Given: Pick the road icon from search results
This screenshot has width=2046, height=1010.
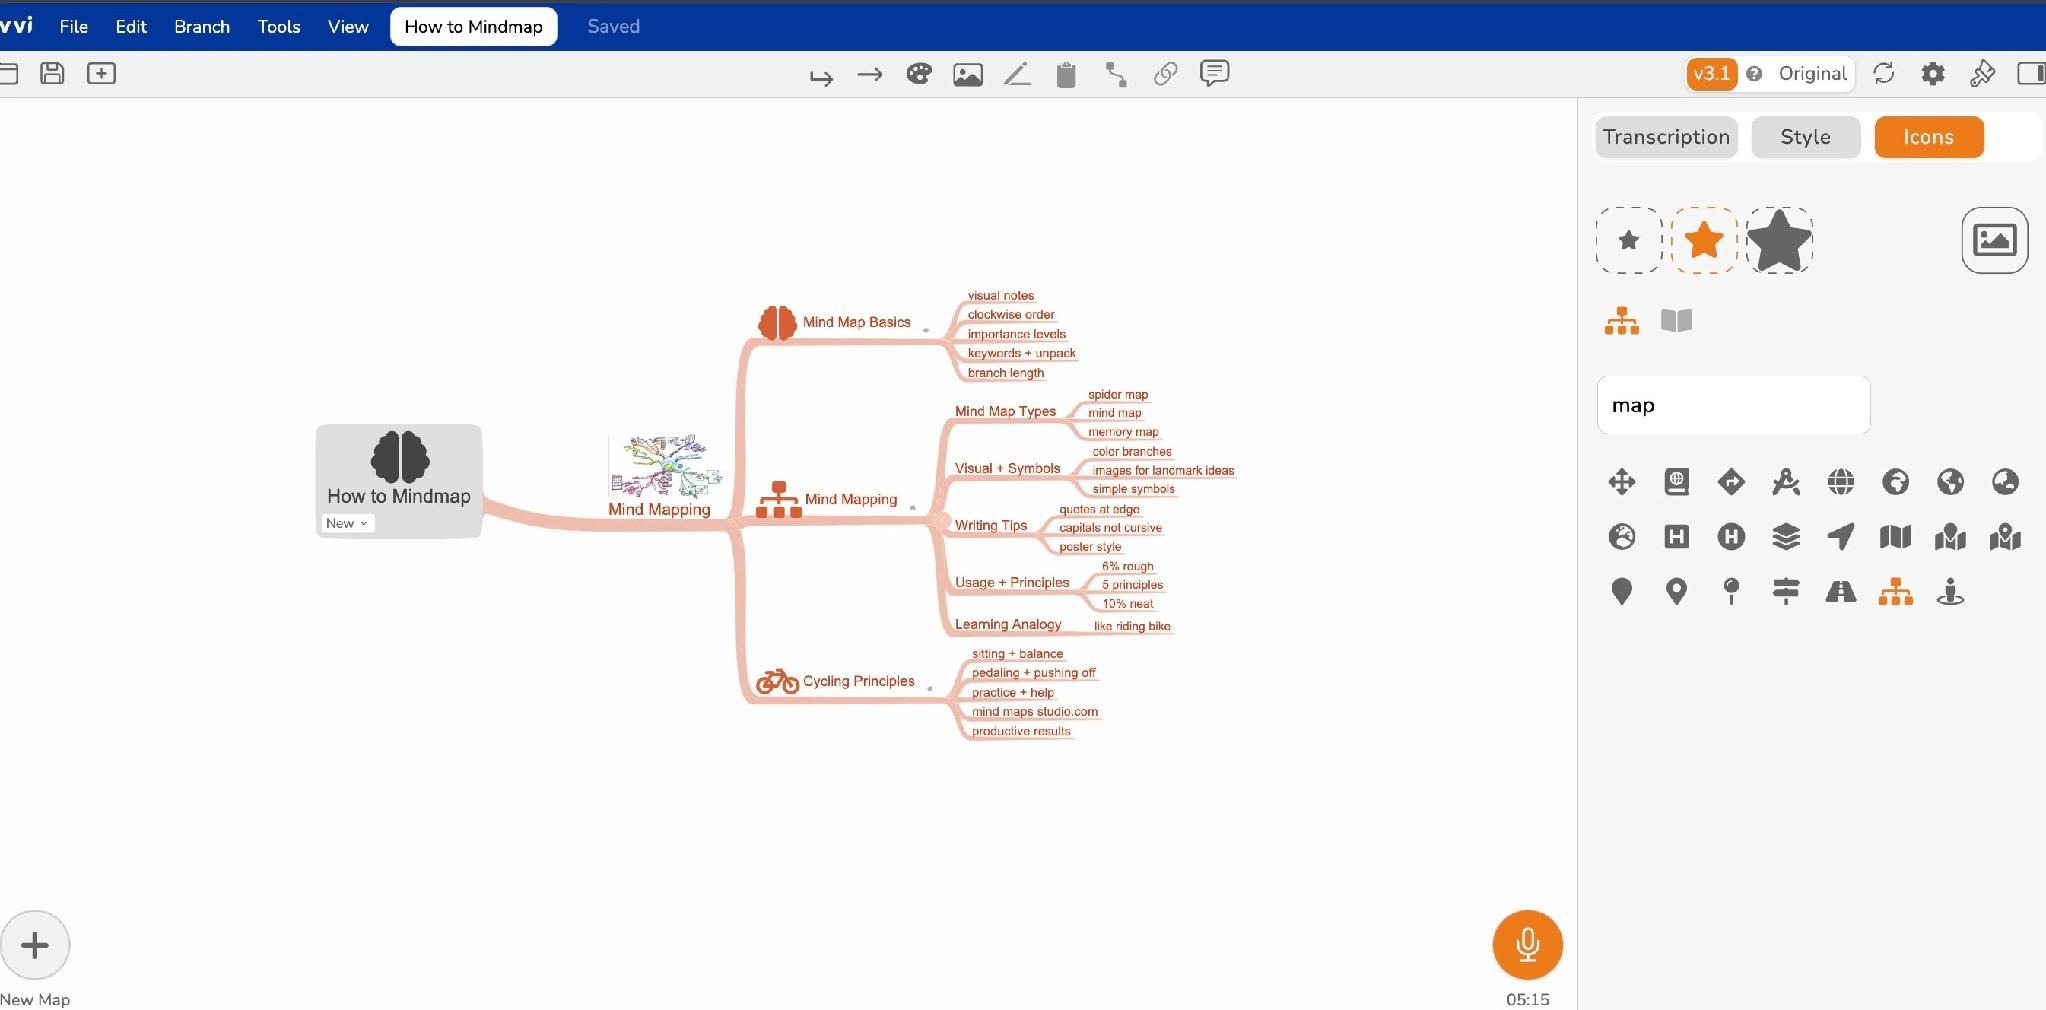Looking at the screenshot, I should [x=1841, y=592].
